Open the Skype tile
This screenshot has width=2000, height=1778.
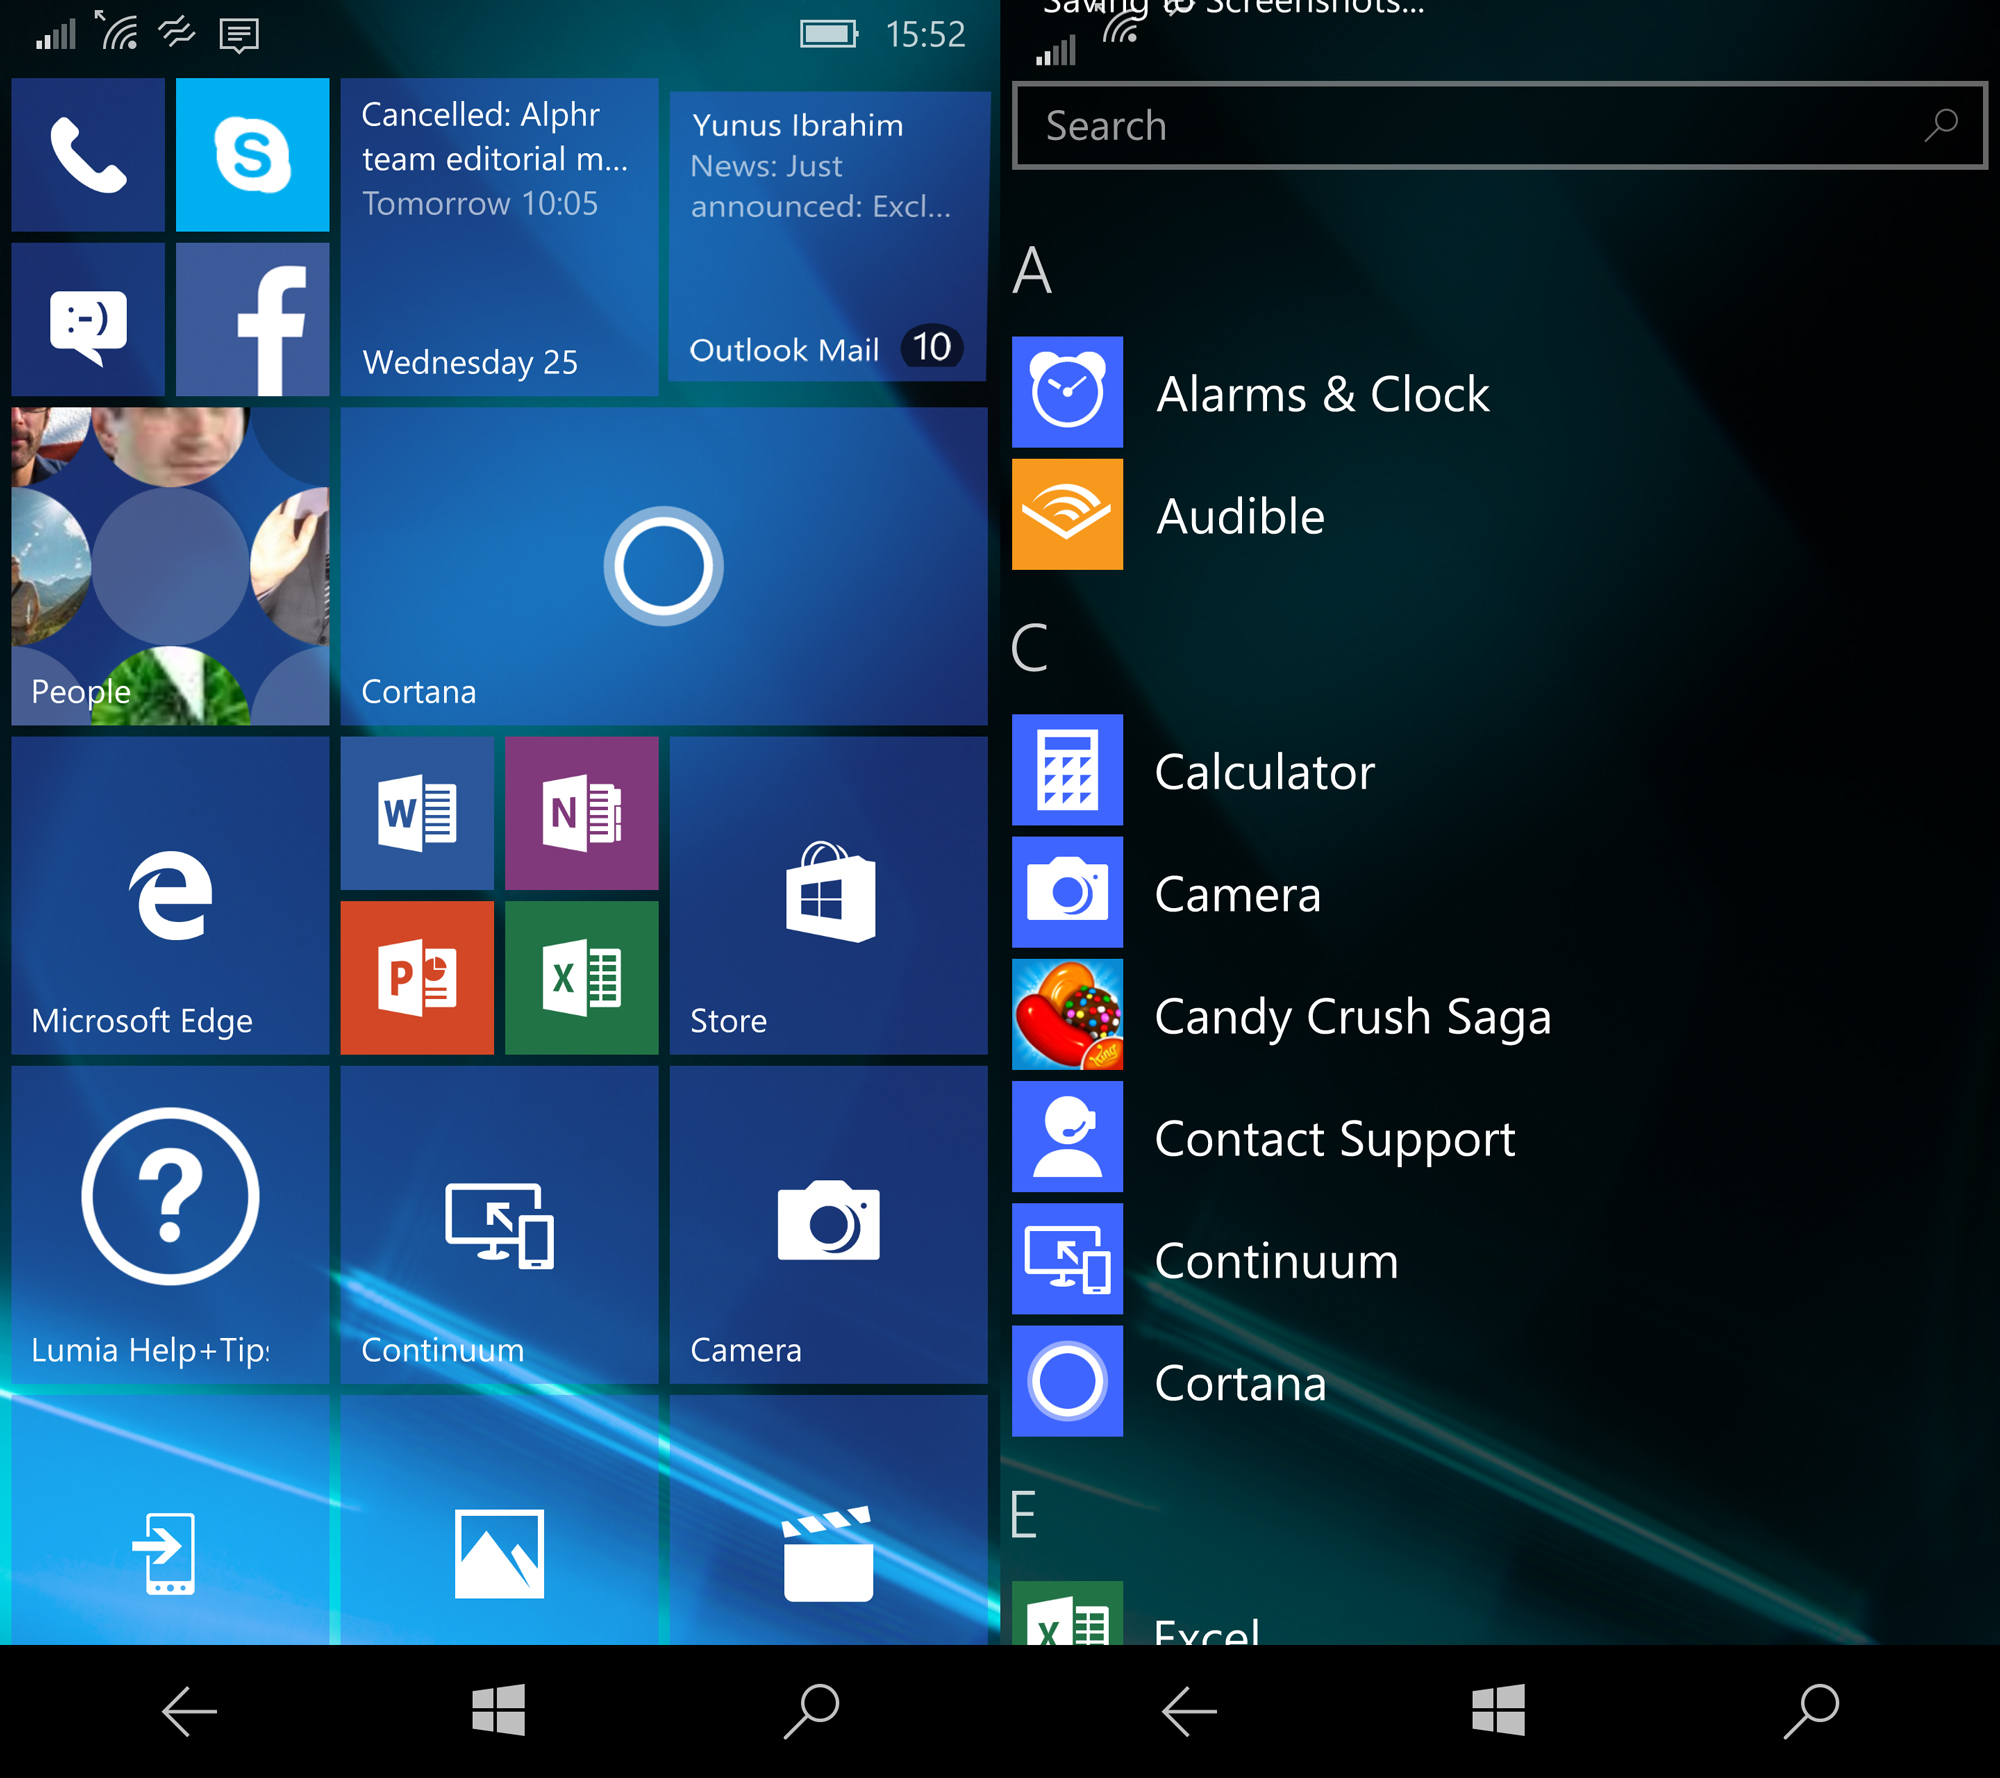point(252,155)
